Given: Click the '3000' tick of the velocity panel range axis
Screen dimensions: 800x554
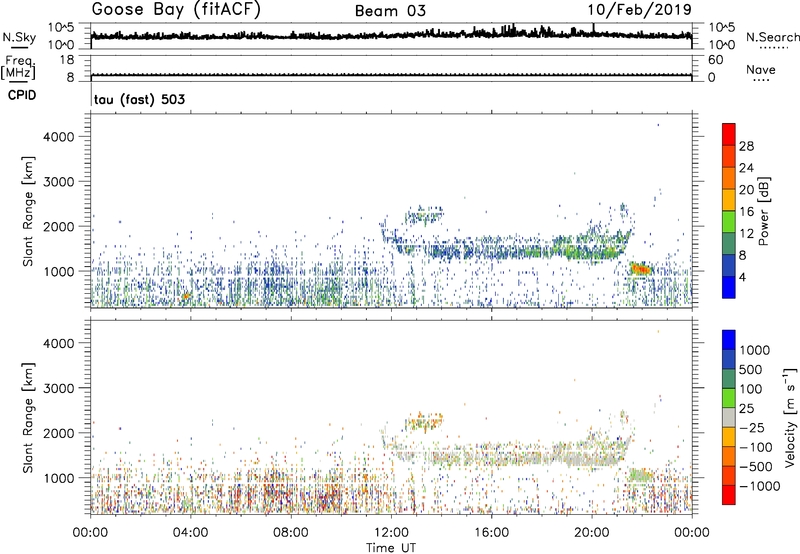Looking at the screenshot, I should click(x=59, y=388).
